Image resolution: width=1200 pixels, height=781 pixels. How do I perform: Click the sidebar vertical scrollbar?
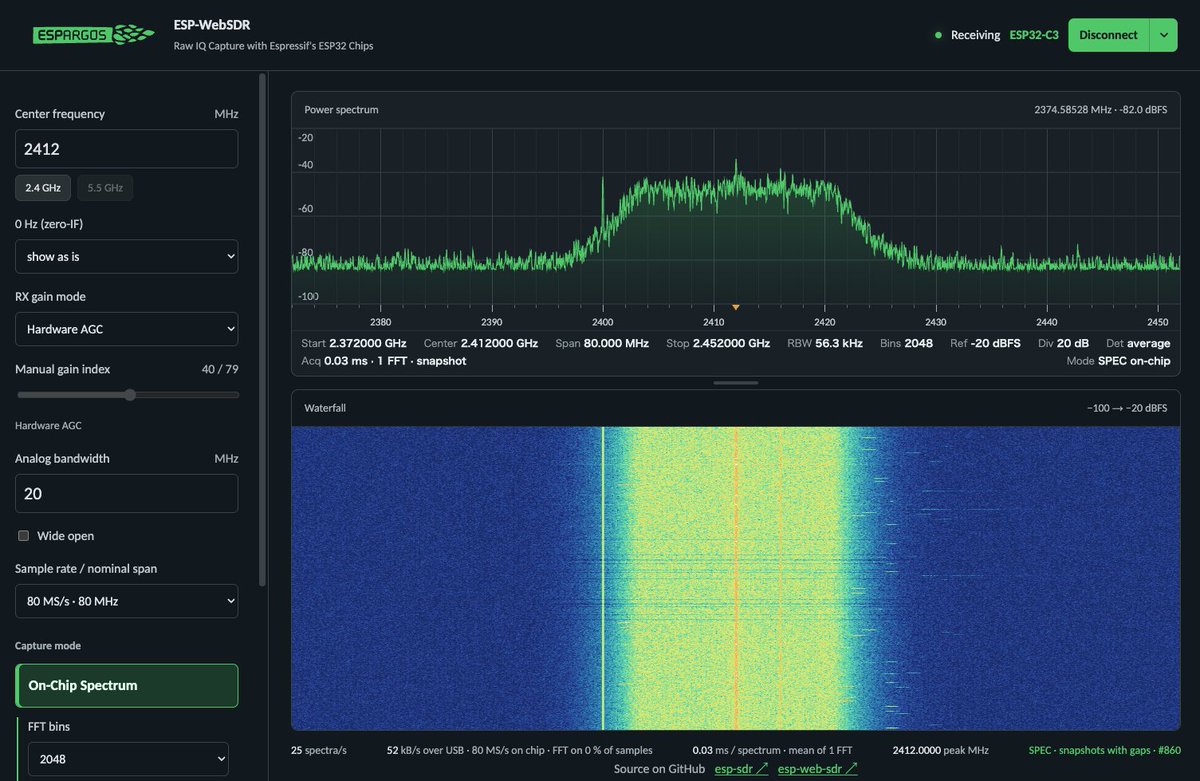[x=263, y=330]
